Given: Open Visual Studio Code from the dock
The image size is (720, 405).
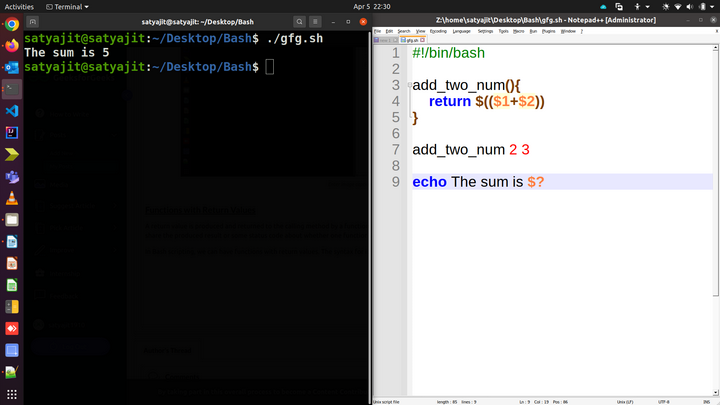Looking at the screenshot, I should point(12,111).
